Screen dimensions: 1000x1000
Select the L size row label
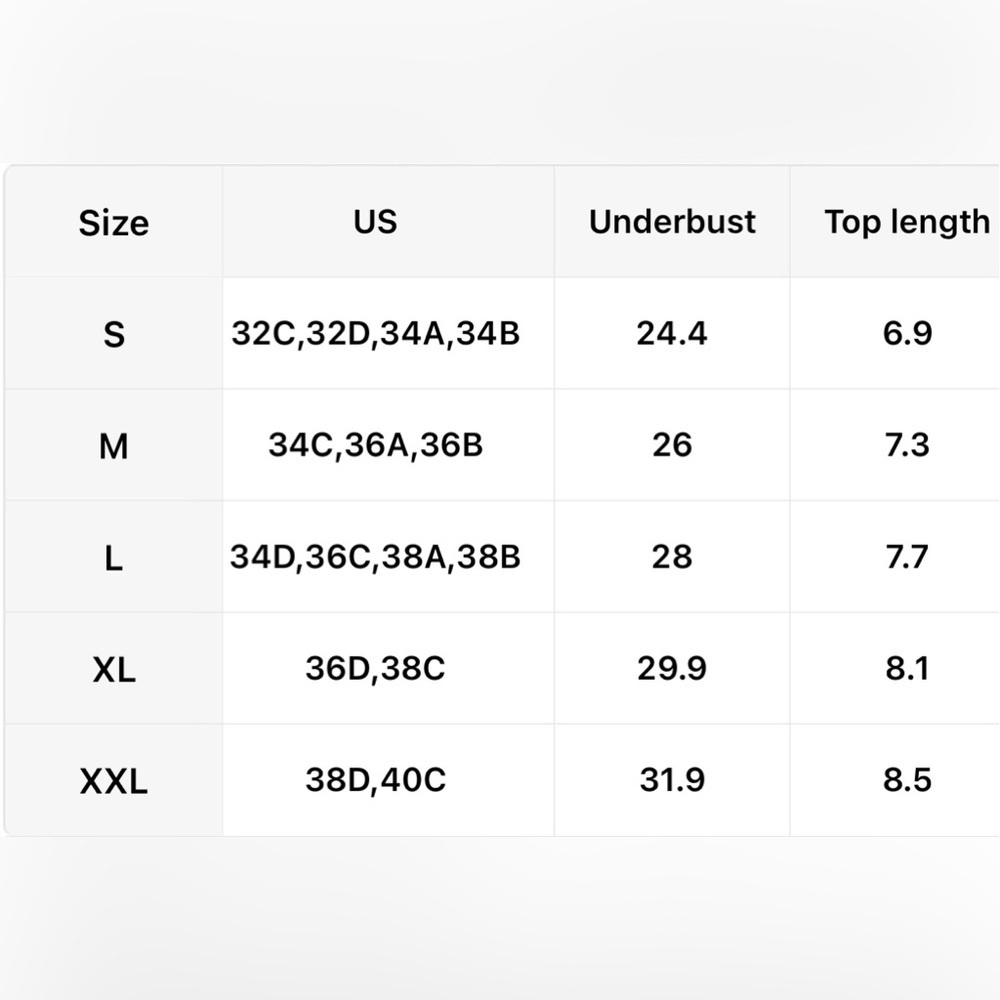click(114, 557)
